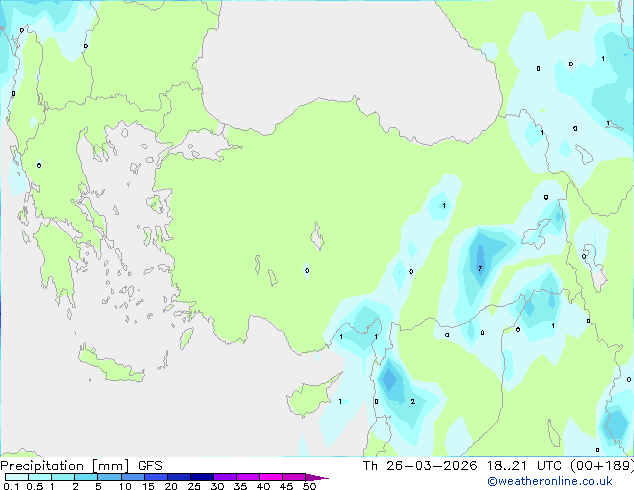Click the 25–30 mm navy legend swatch

click(202, 477)
